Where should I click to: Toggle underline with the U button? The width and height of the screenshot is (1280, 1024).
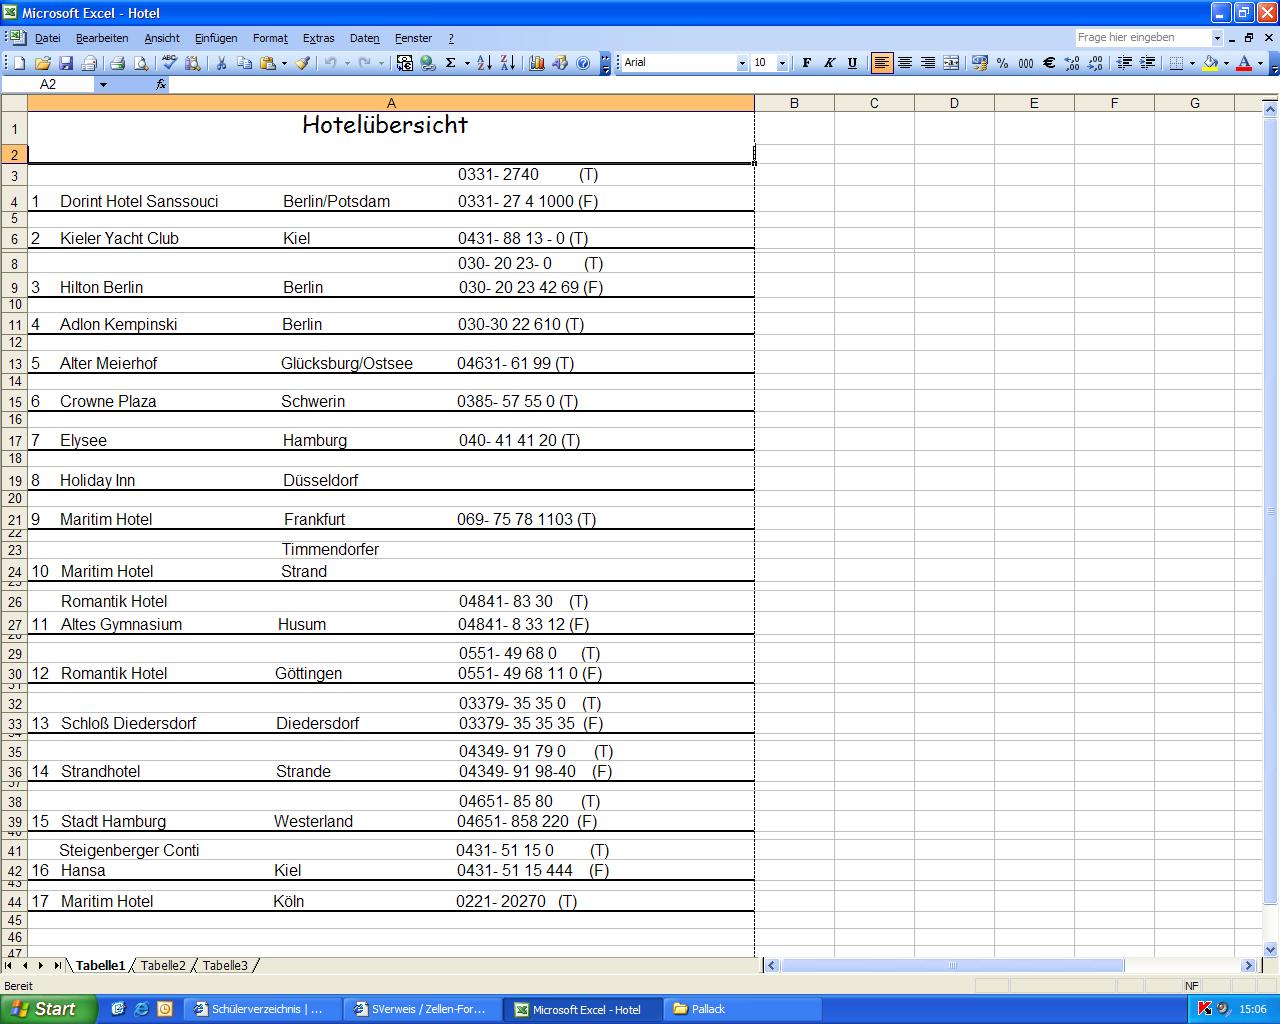coord(852,63)
